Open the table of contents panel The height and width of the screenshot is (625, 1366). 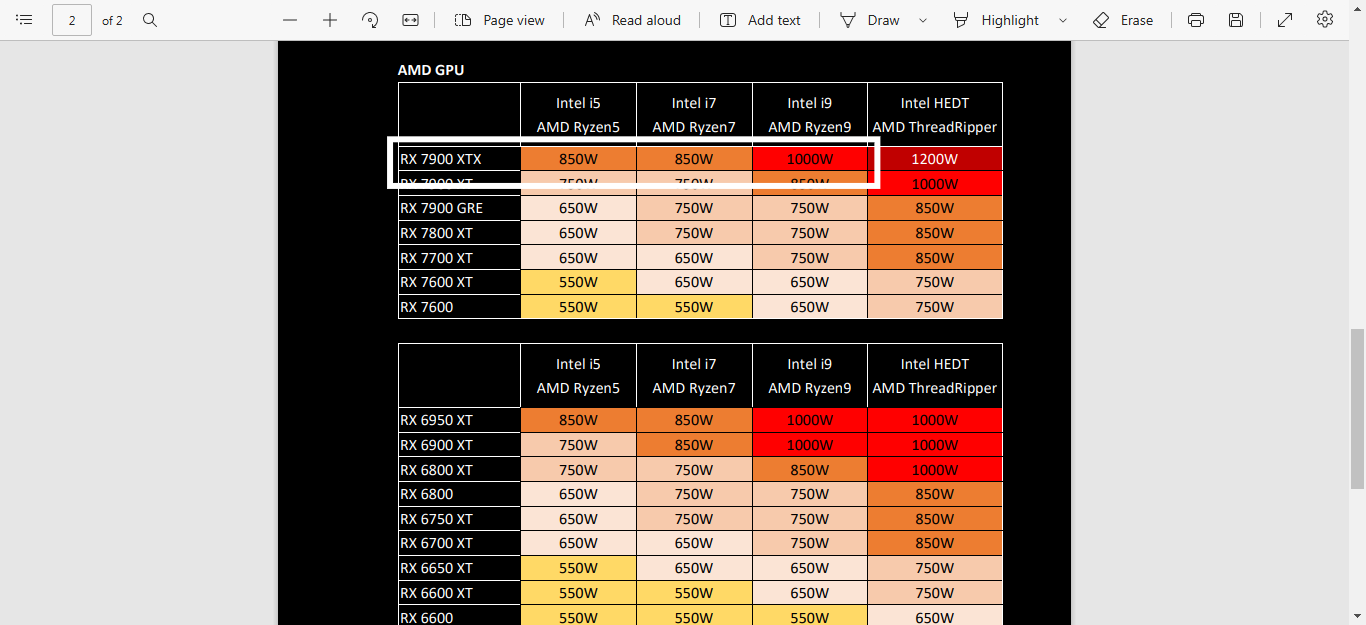[x=25, y=20]
